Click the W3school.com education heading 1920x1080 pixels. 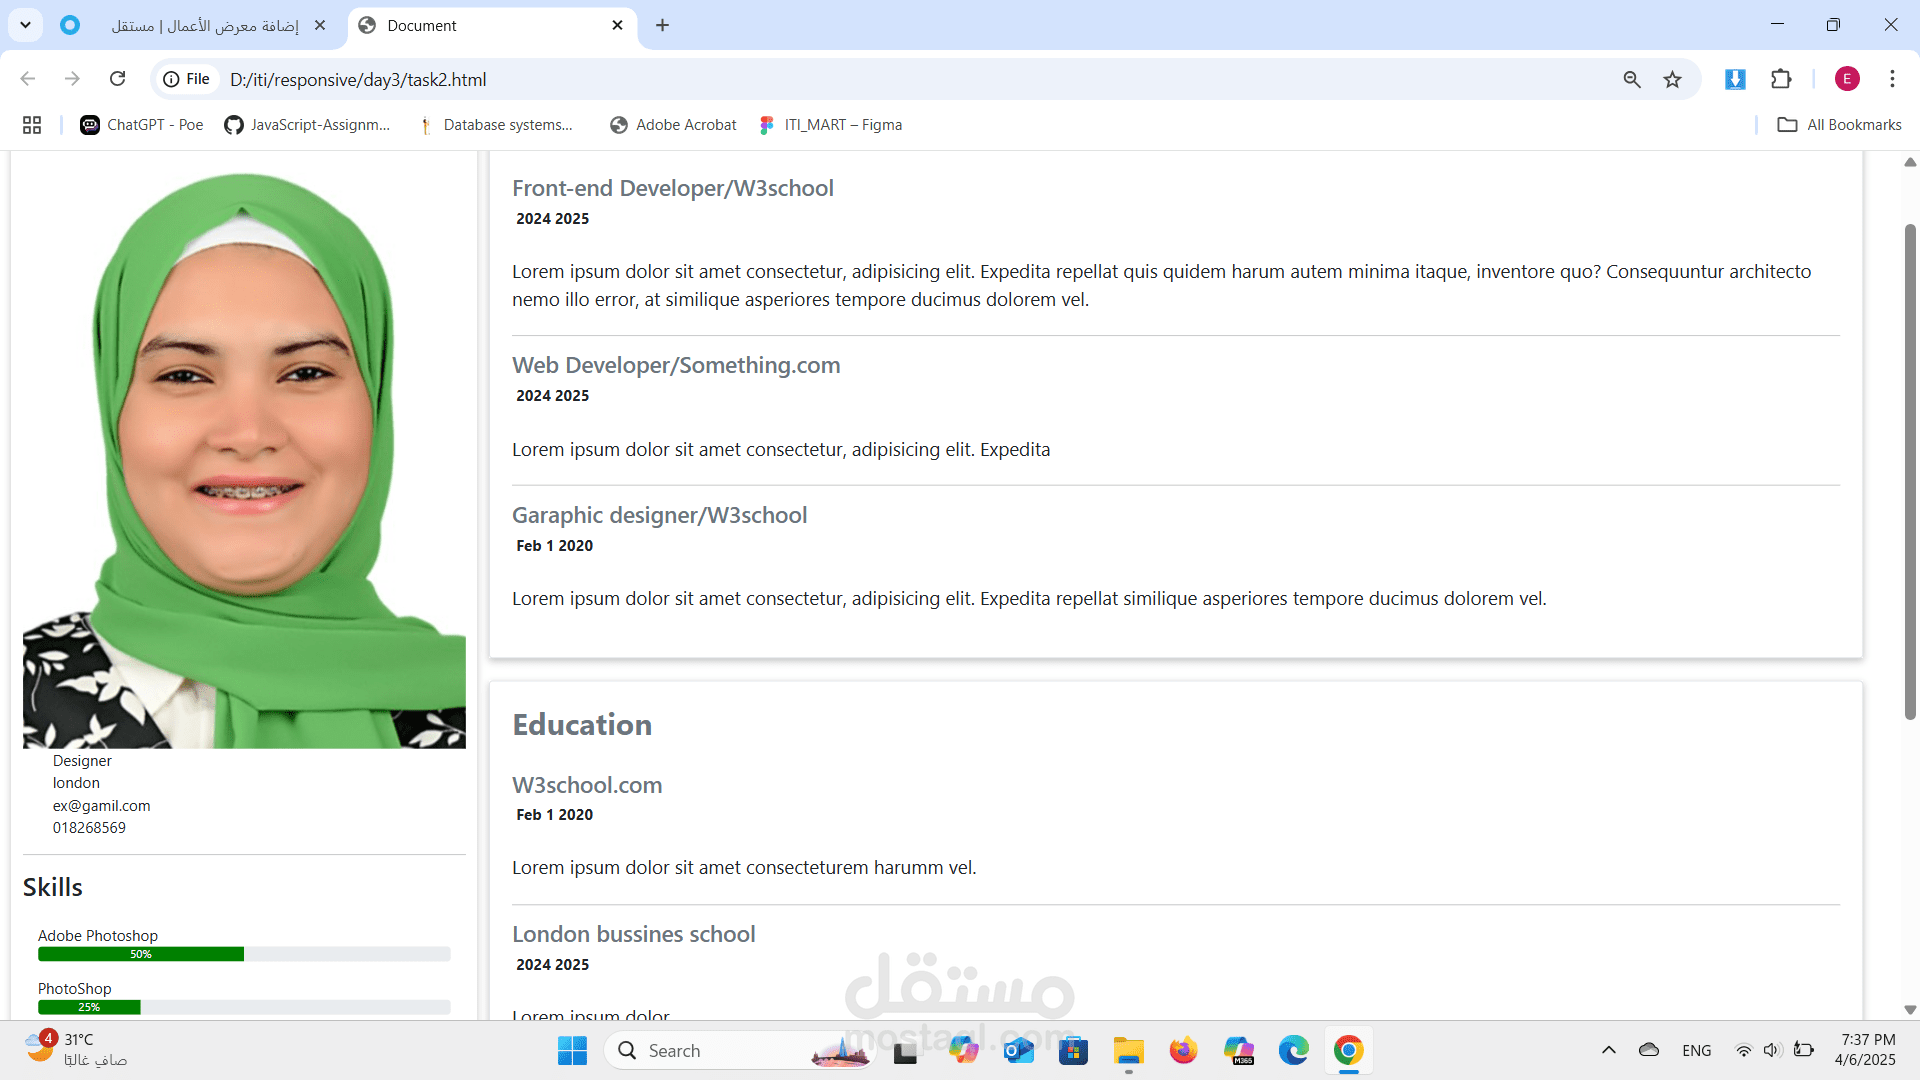coord(587,785)
